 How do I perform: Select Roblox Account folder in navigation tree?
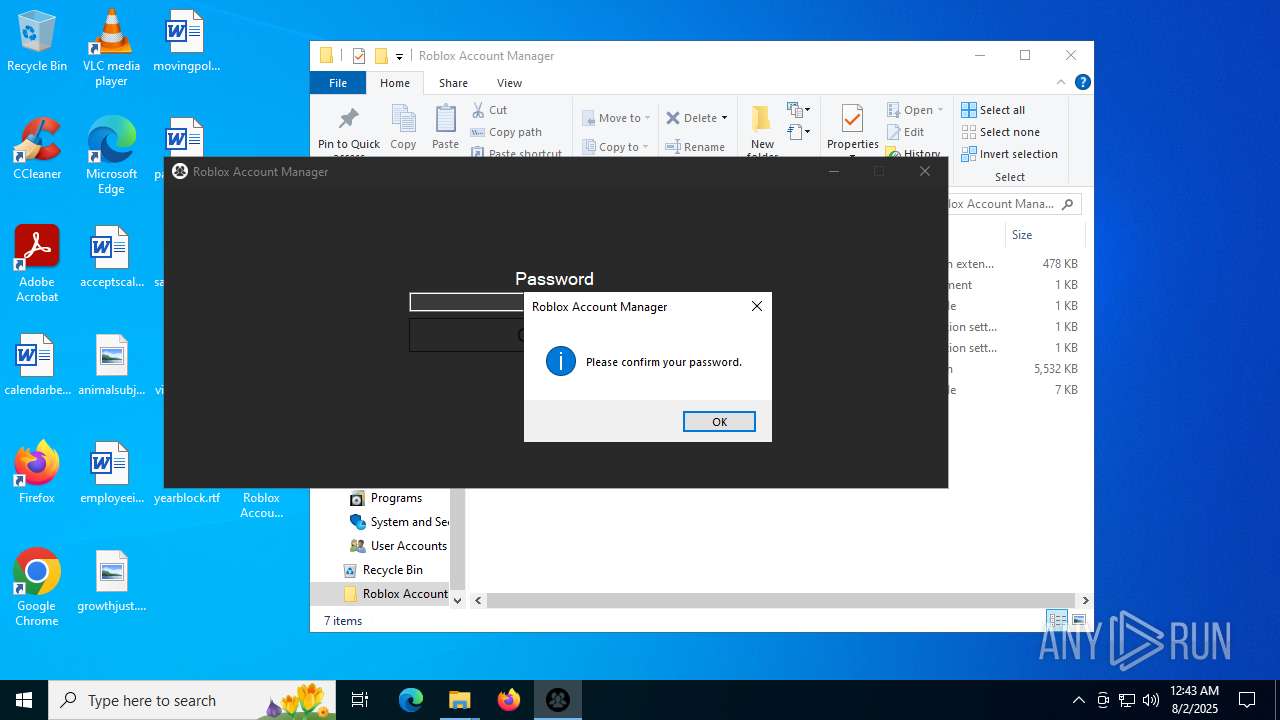point(395,594)
